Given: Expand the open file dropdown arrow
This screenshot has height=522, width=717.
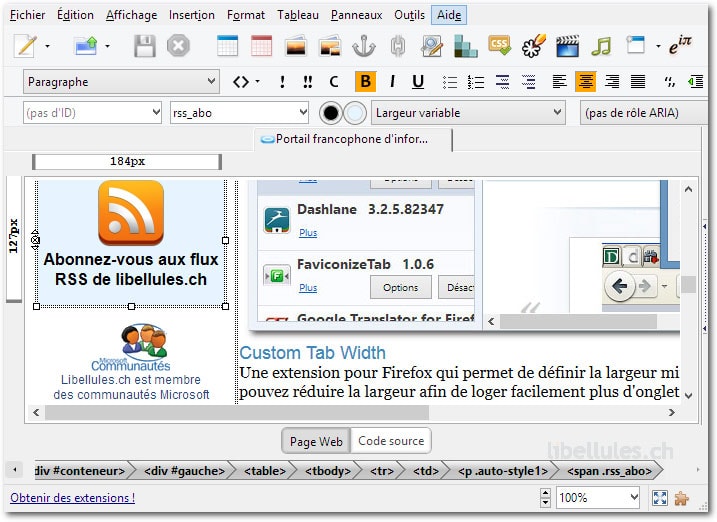Looking at the screenshot, I should (107, 46).
